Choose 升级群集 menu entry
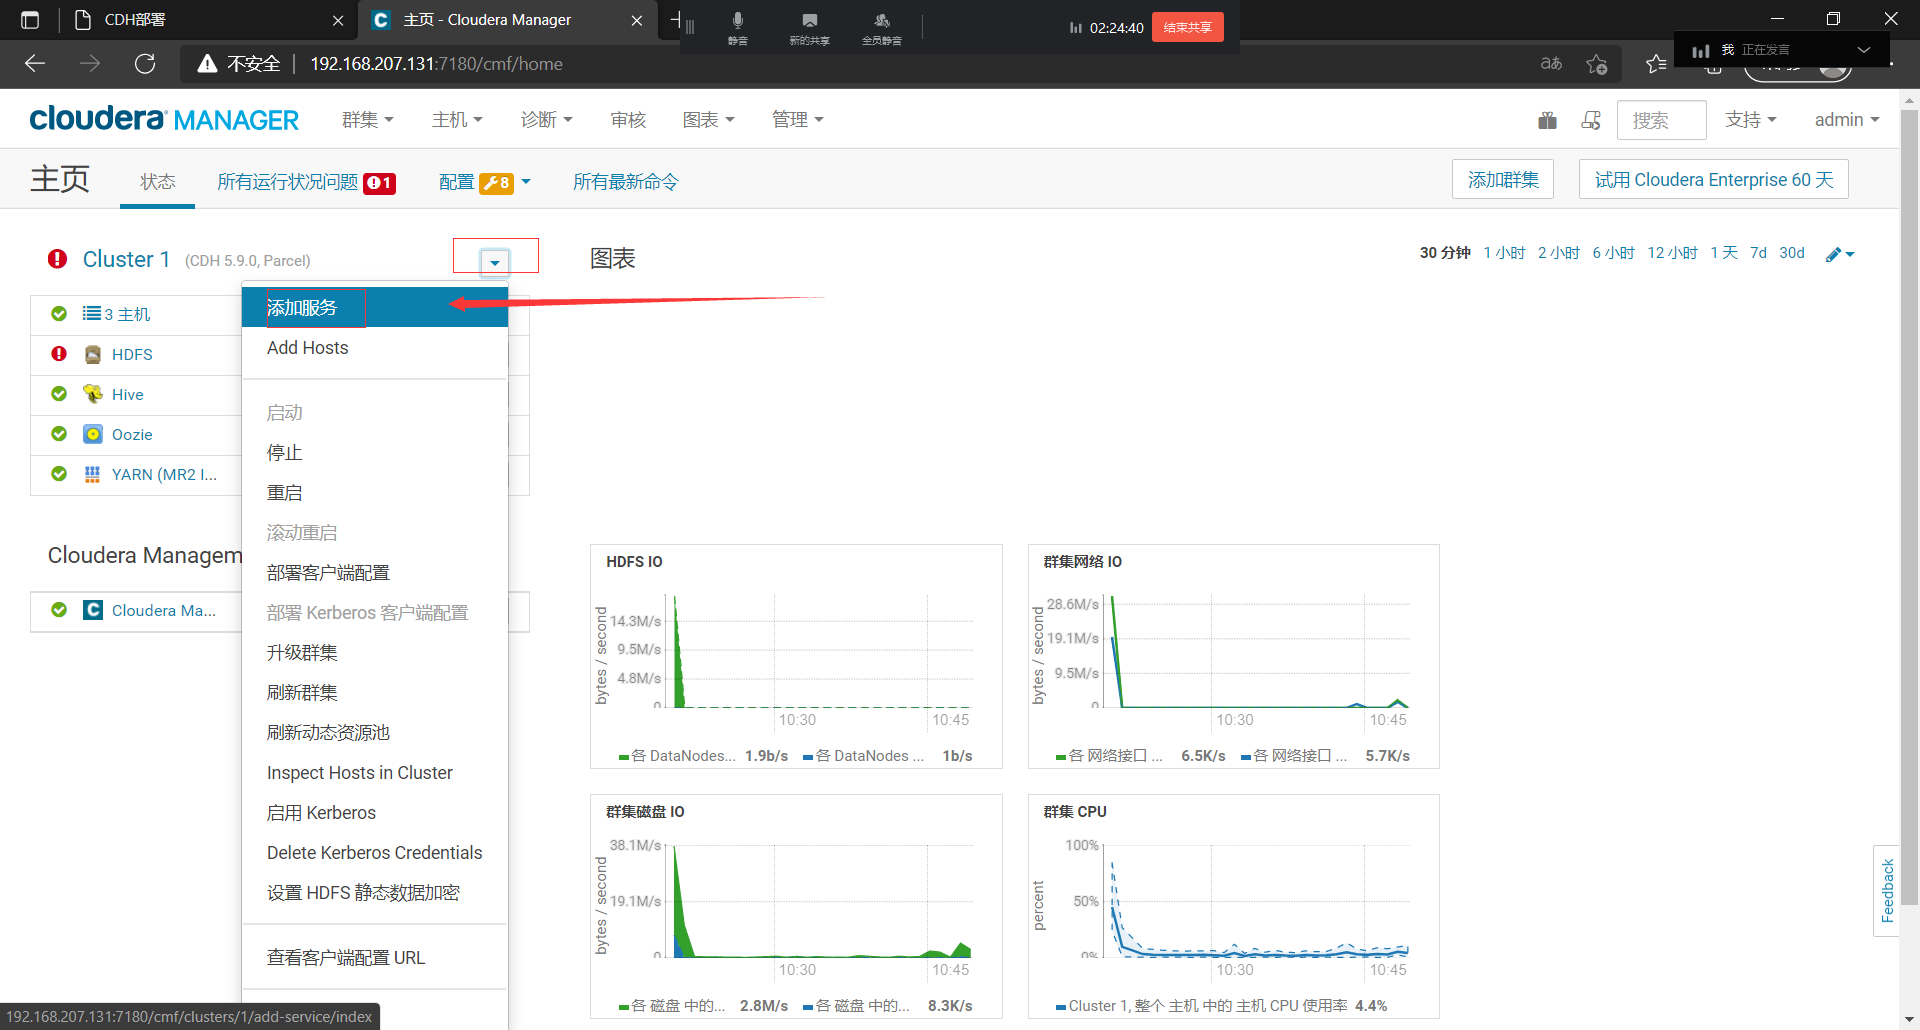This screenshot has height=1030, width=1920. click(375, 653)
